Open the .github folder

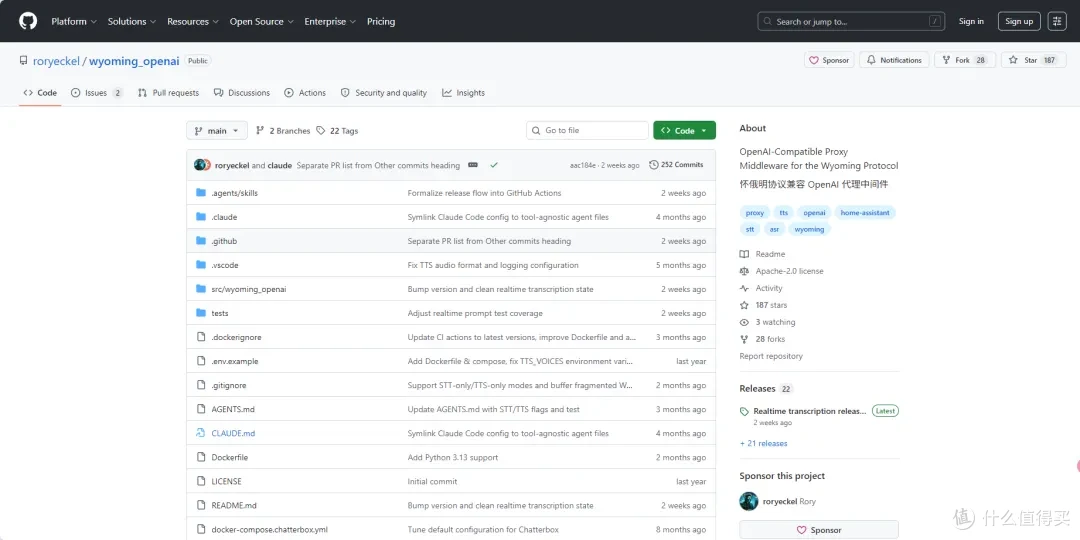pos(224,241)
